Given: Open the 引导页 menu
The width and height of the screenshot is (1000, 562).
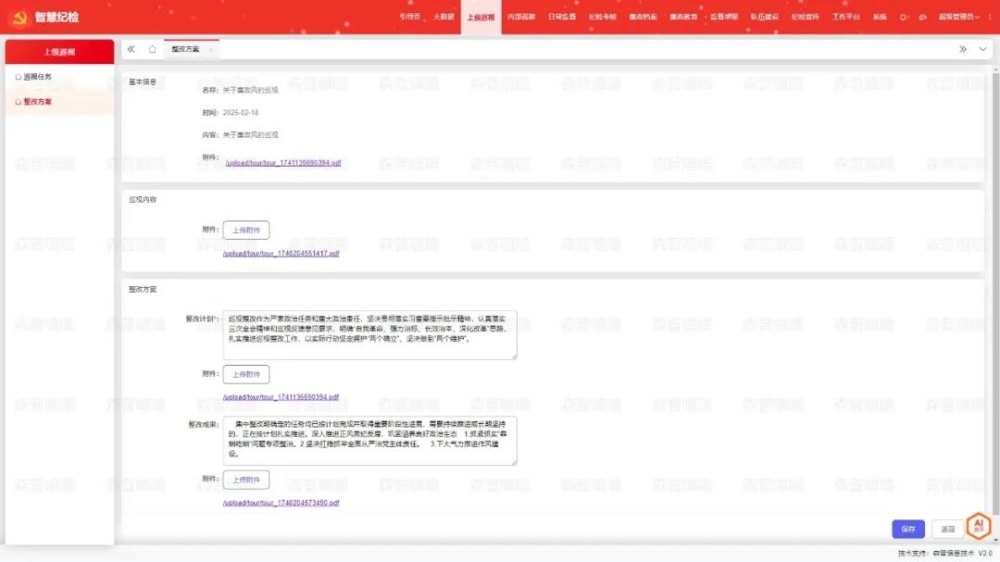Looking at the screenshot, I should 410,17.
